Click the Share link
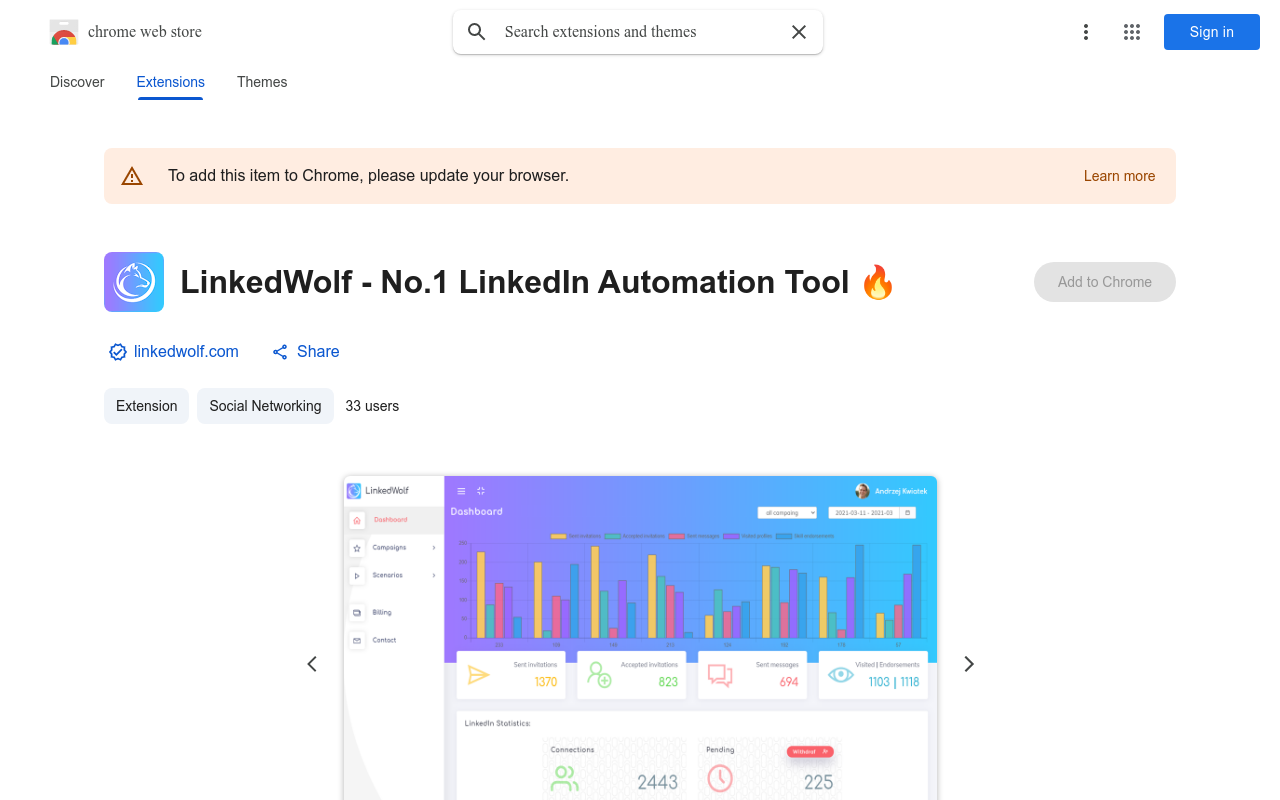The width and height of the screenshot is (1280, 800). (318, 352)
